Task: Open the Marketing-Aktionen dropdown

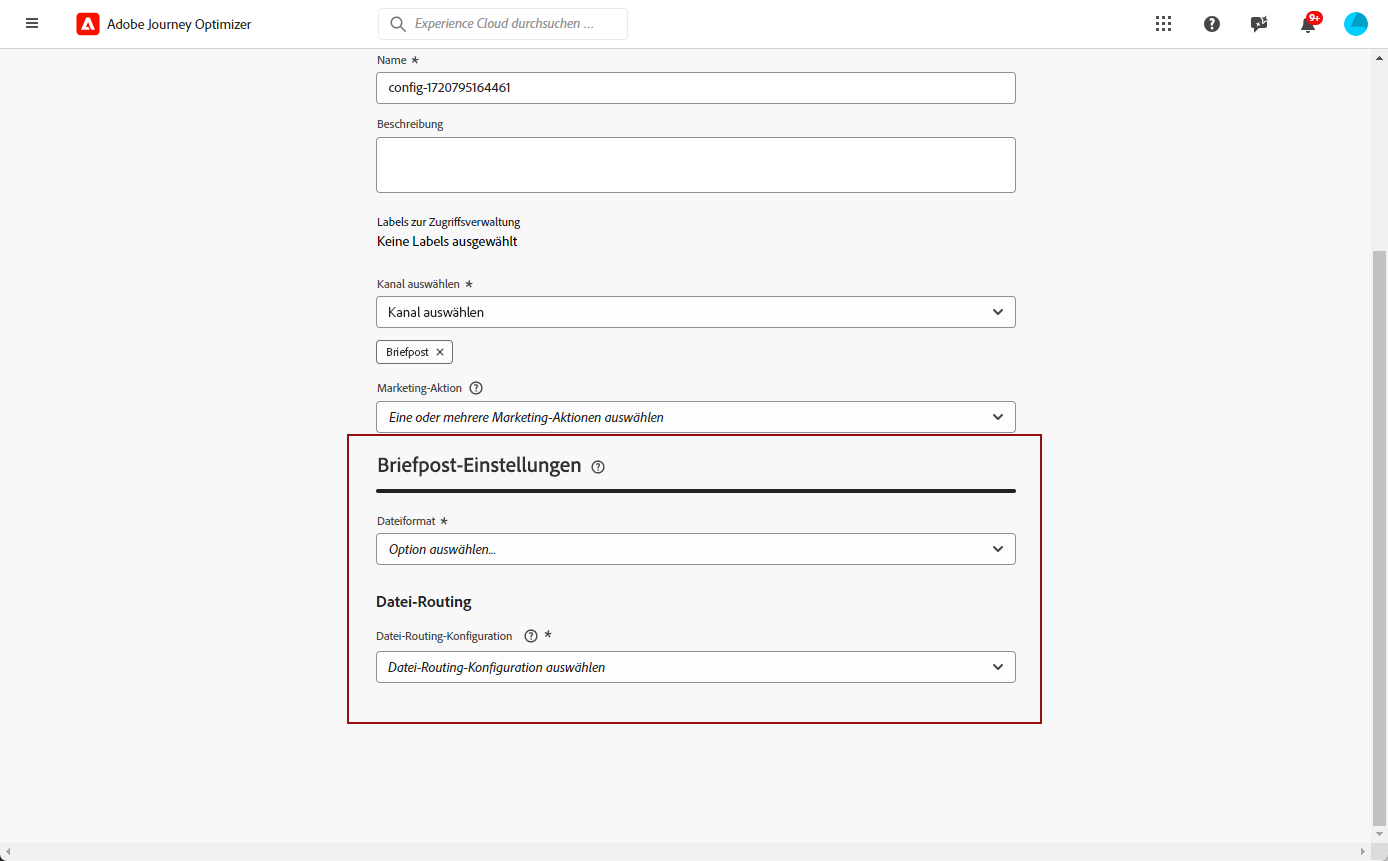Action: [x=696, y=417]
